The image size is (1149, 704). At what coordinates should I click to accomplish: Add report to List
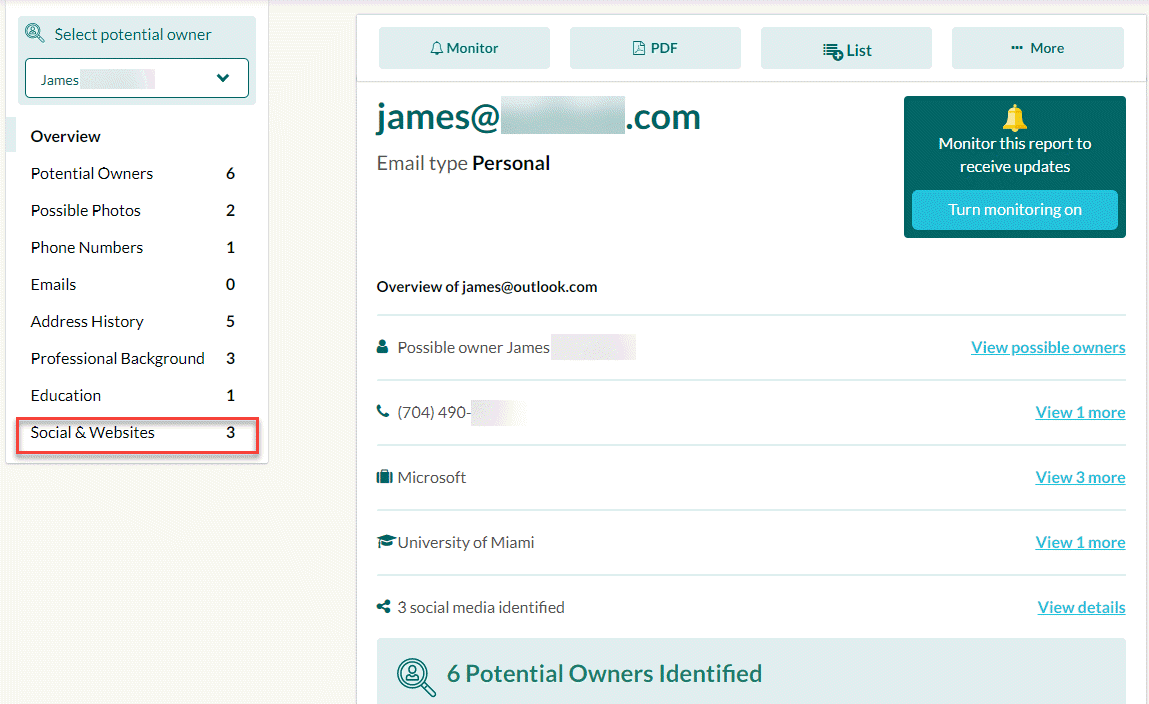coord(846,48)
